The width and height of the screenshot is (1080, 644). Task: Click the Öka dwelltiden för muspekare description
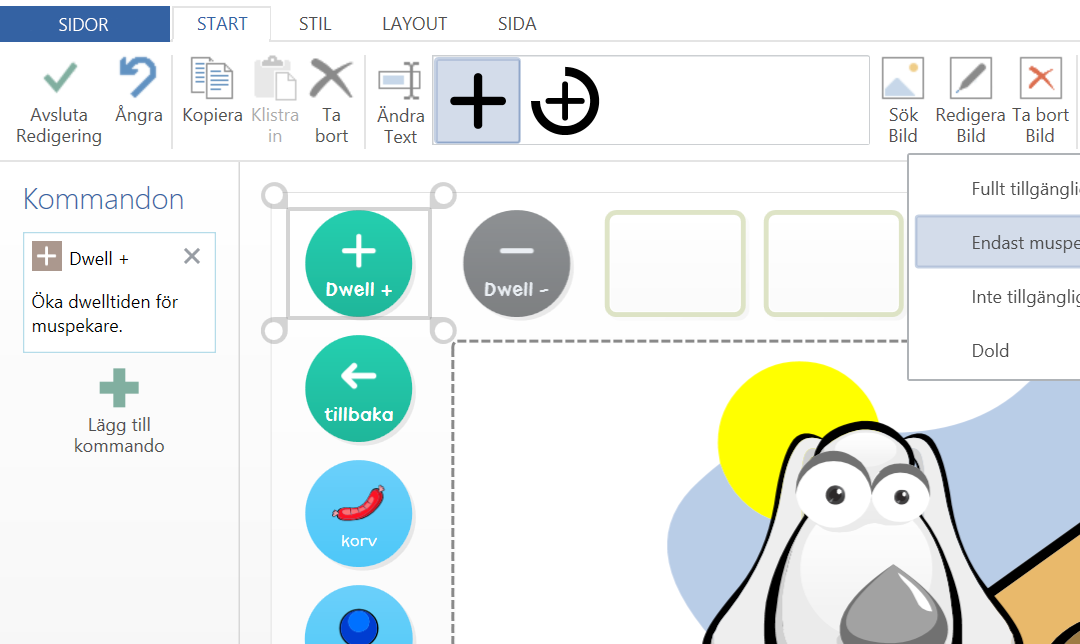click(x=105, y=313)
